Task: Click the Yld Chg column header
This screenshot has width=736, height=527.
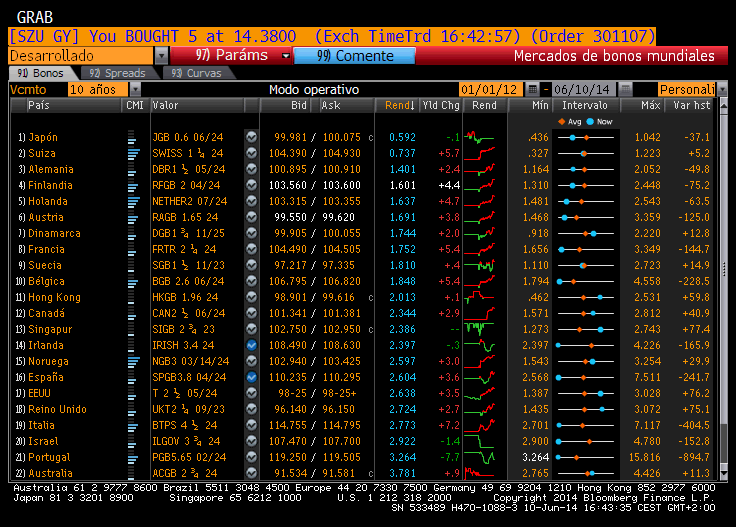Action: 441,106
